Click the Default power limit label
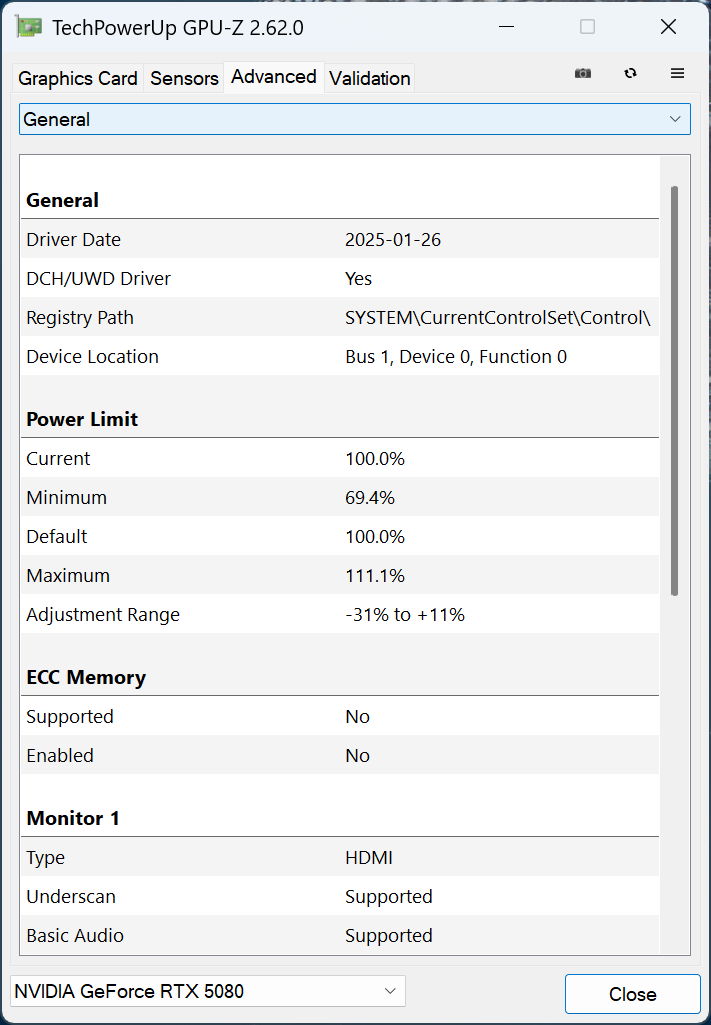The height and width of the screenshot is (1025, 711). 56,537
